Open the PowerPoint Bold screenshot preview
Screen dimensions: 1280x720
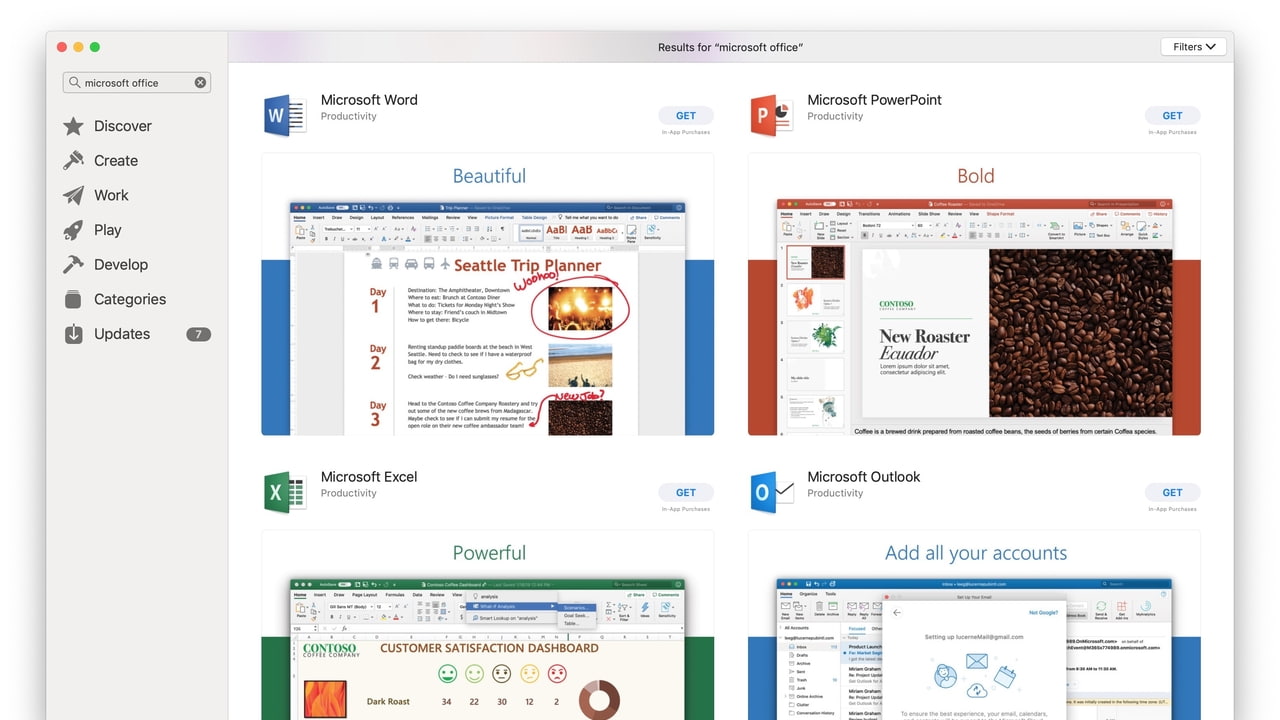tap(974, 294)
